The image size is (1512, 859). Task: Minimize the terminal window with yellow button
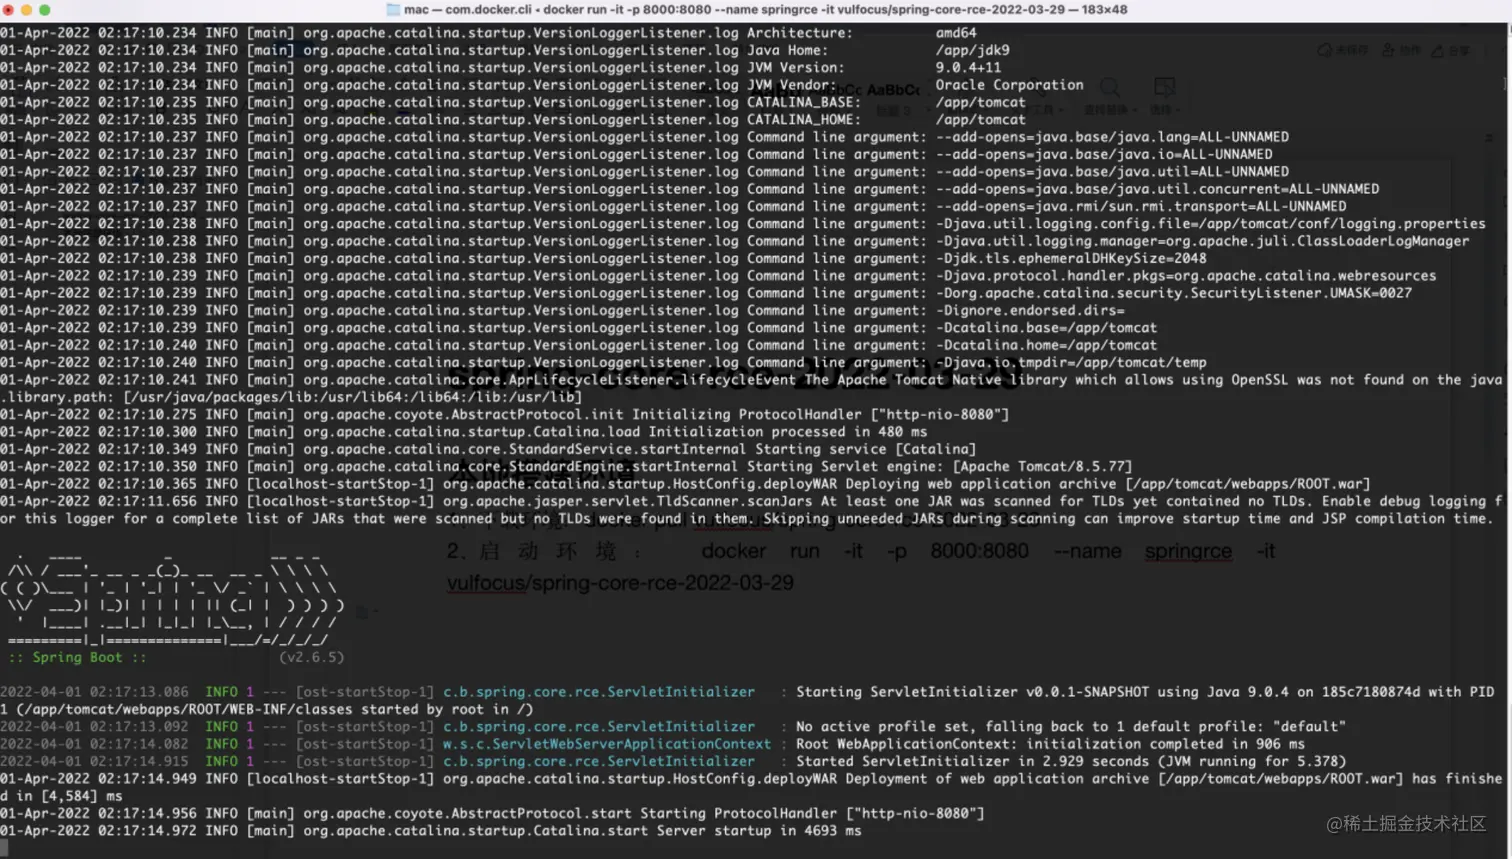tap(26, 9)
